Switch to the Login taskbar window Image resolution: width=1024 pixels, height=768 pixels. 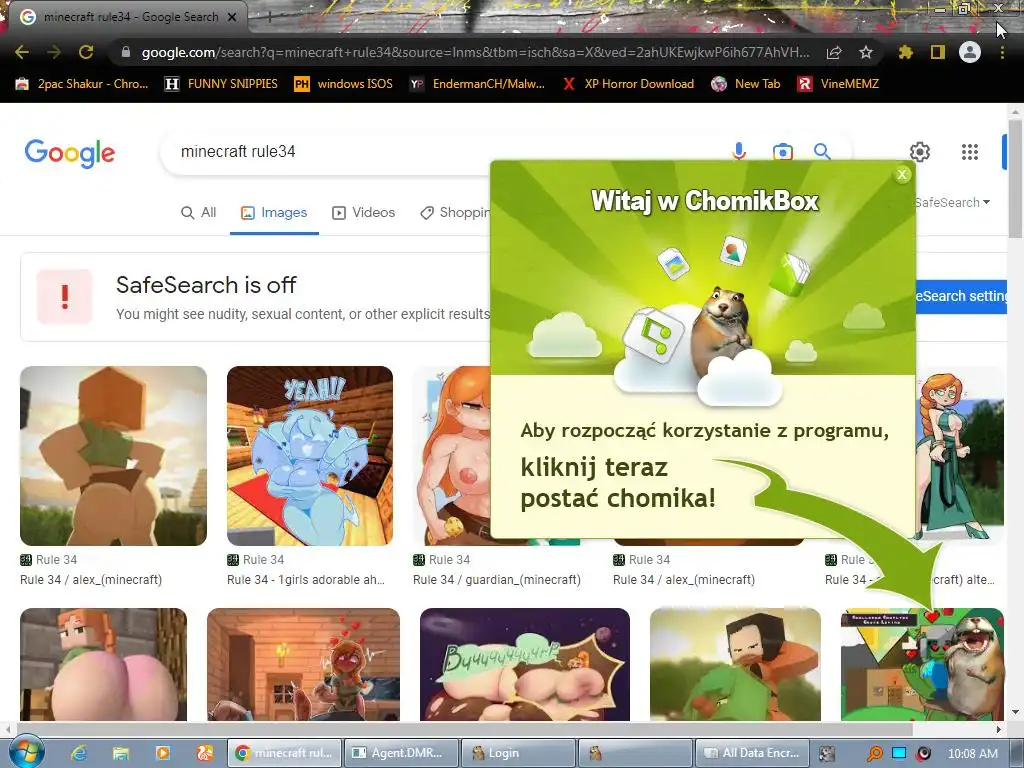coord(517,753)
